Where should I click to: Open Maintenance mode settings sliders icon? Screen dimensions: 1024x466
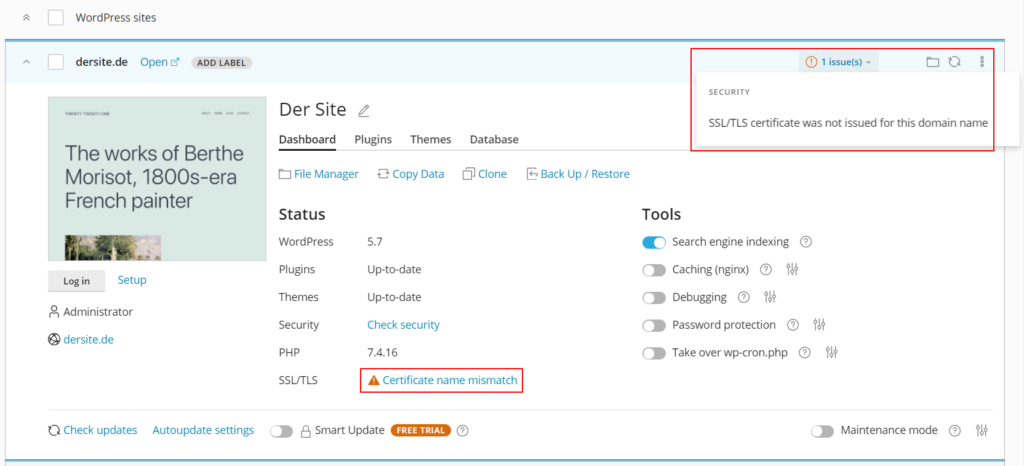tap(982, 431)
